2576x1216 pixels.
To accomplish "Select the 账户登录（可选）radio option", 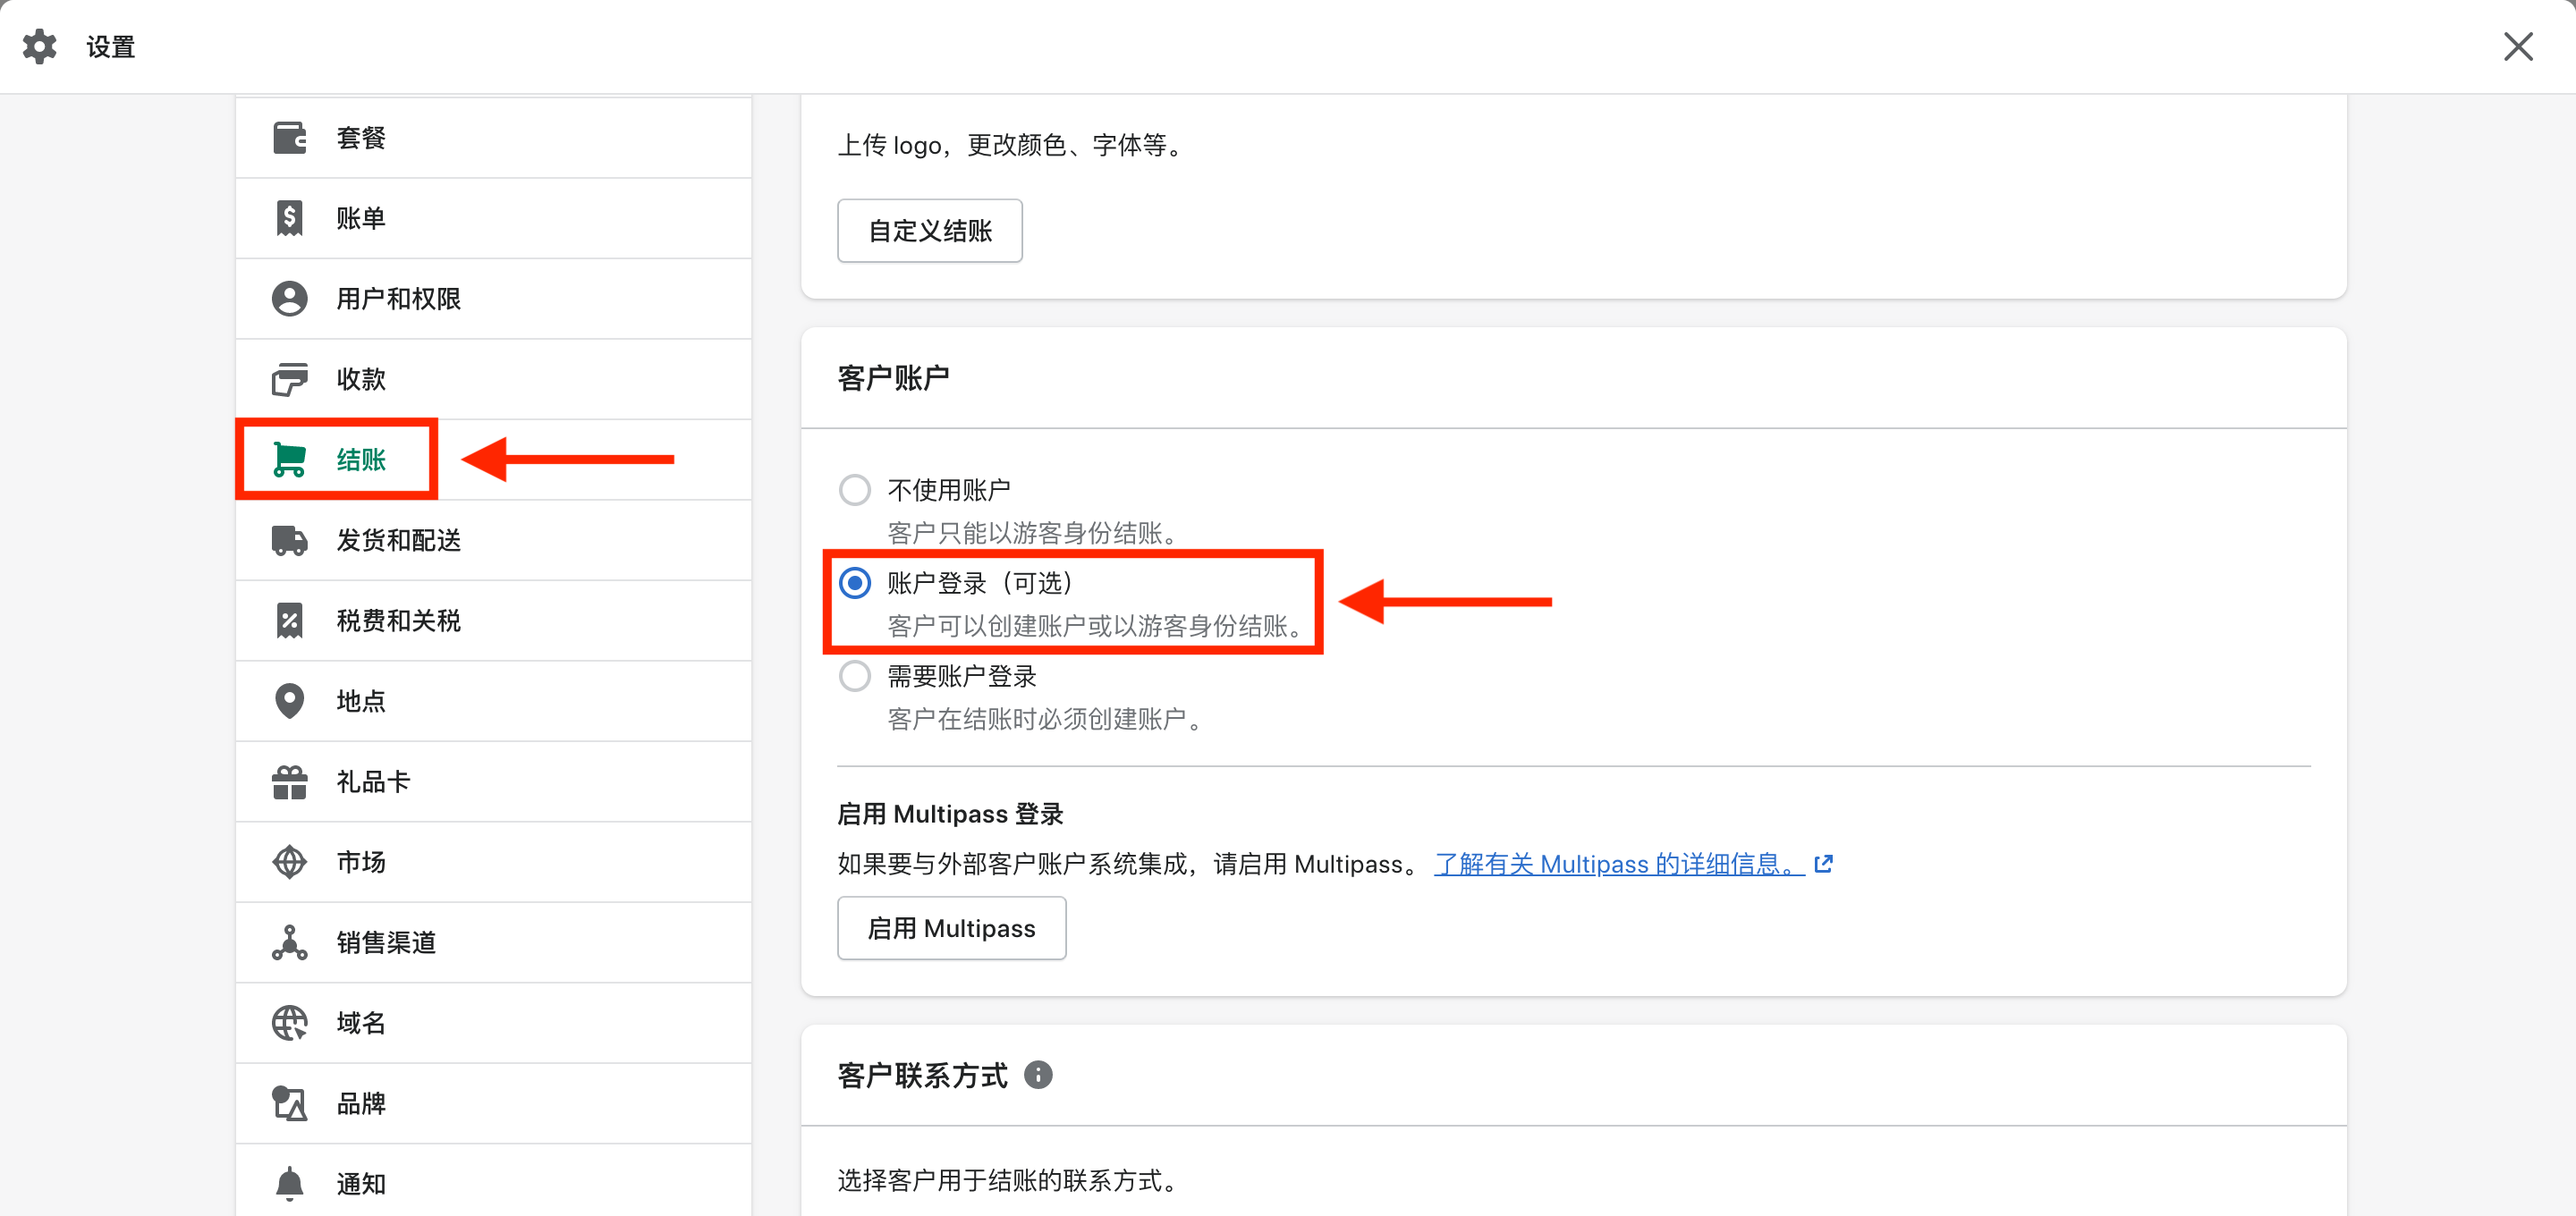I will (x=854, y=583).
